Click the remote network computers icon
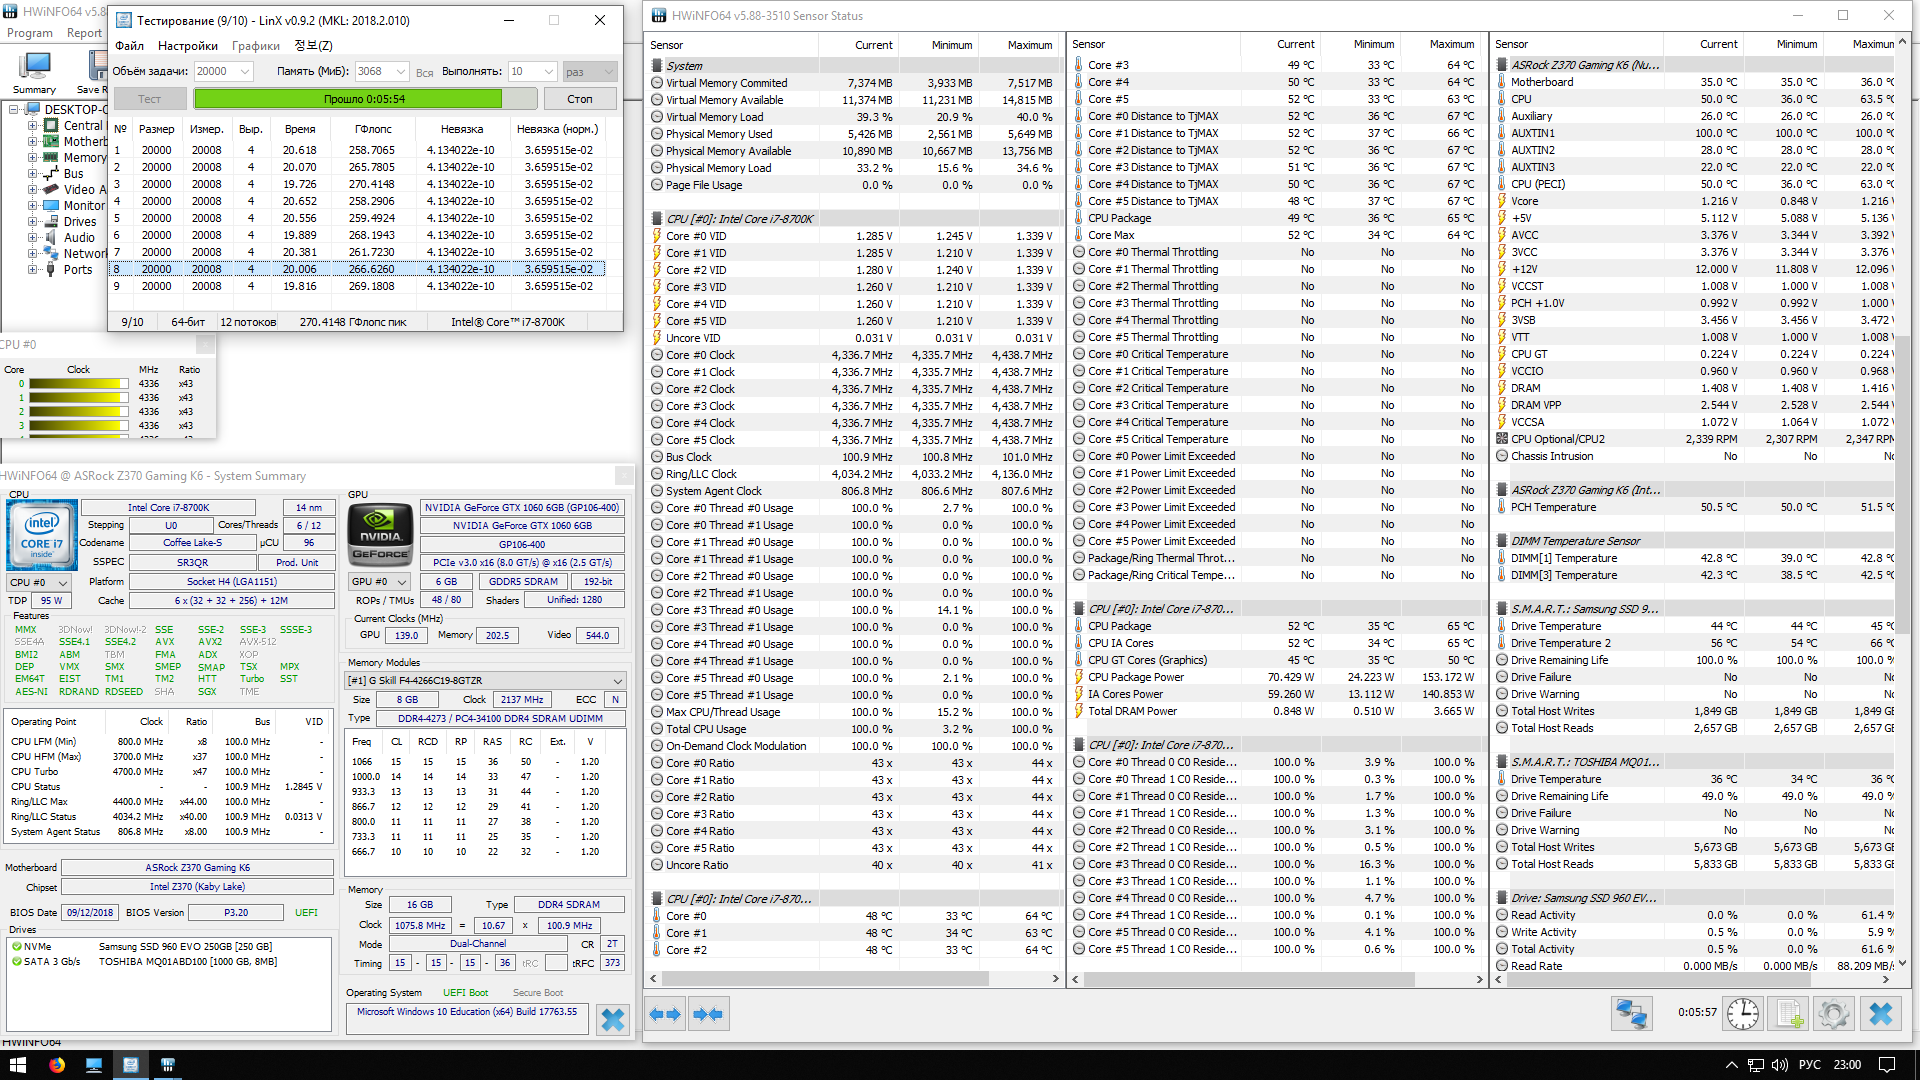Image resolution: width=1920 pixels, height=1080 pixels. pos(1631,1013)
